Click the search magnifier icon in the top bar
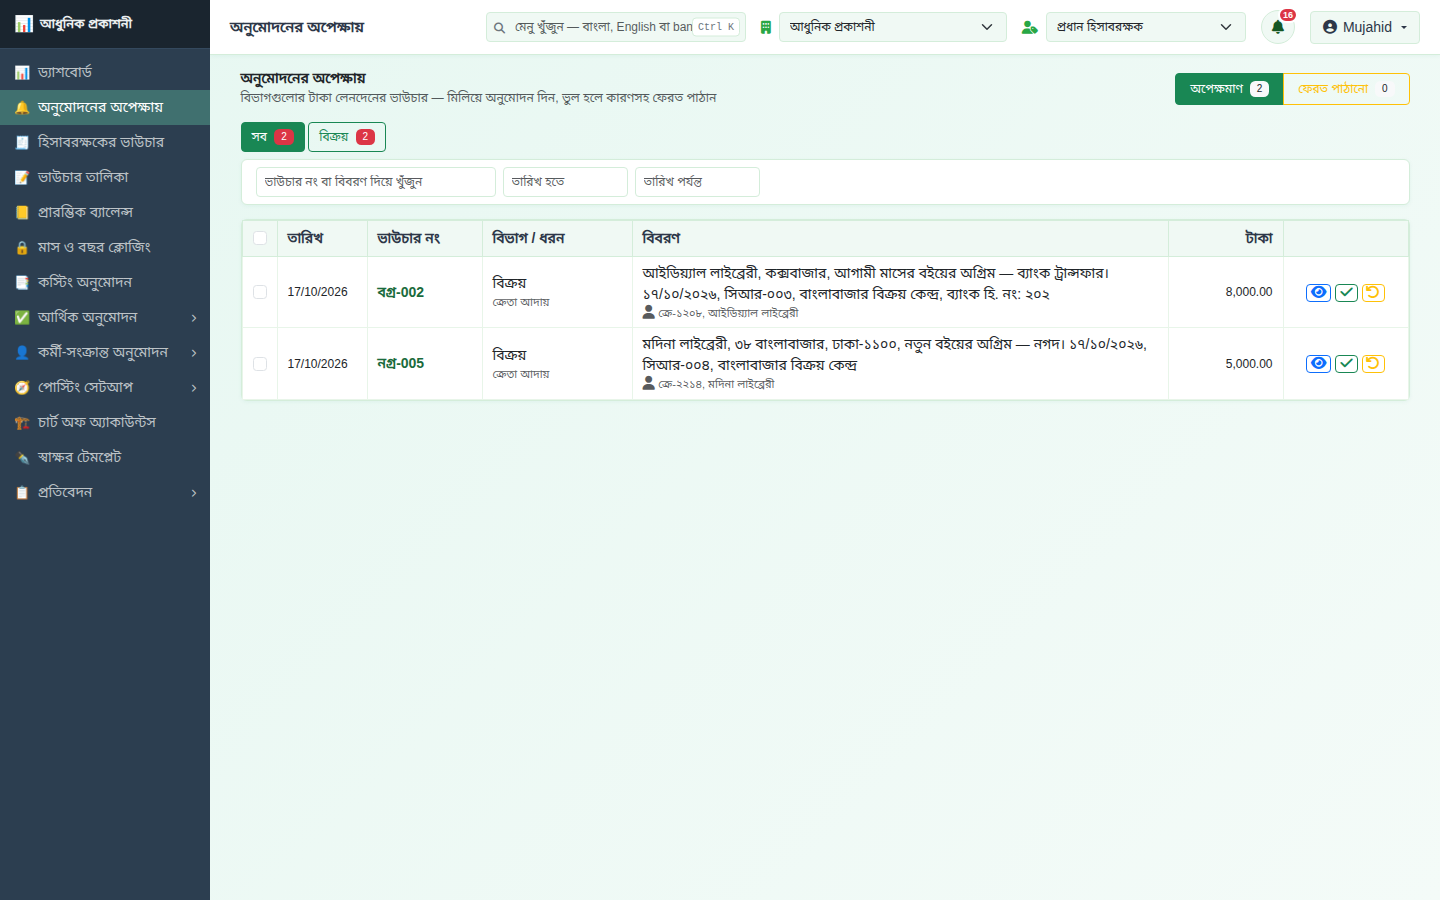Screen dimensions: 1440x900 tap(499, 27)
